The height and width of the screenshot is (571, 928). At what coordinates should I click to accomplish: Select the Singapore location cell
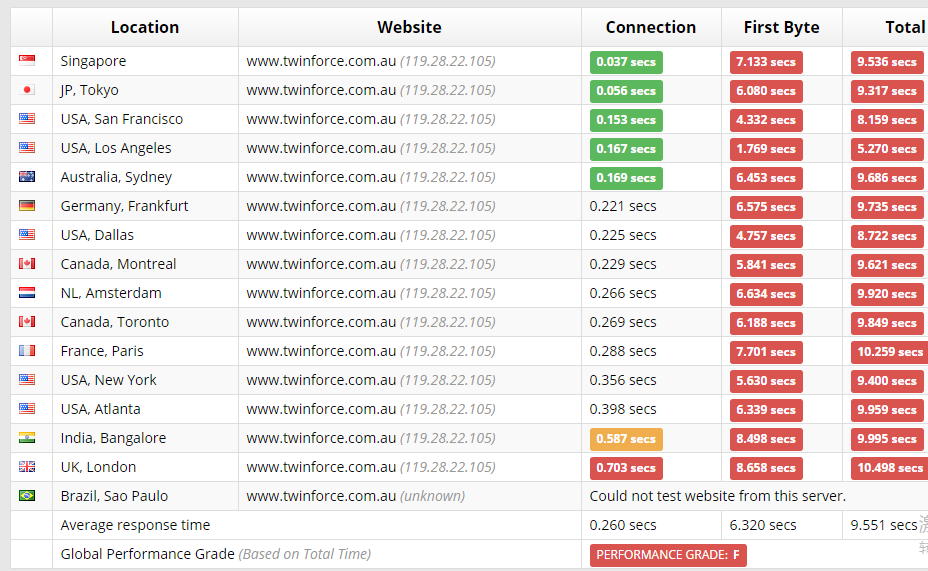pos(145,61)
